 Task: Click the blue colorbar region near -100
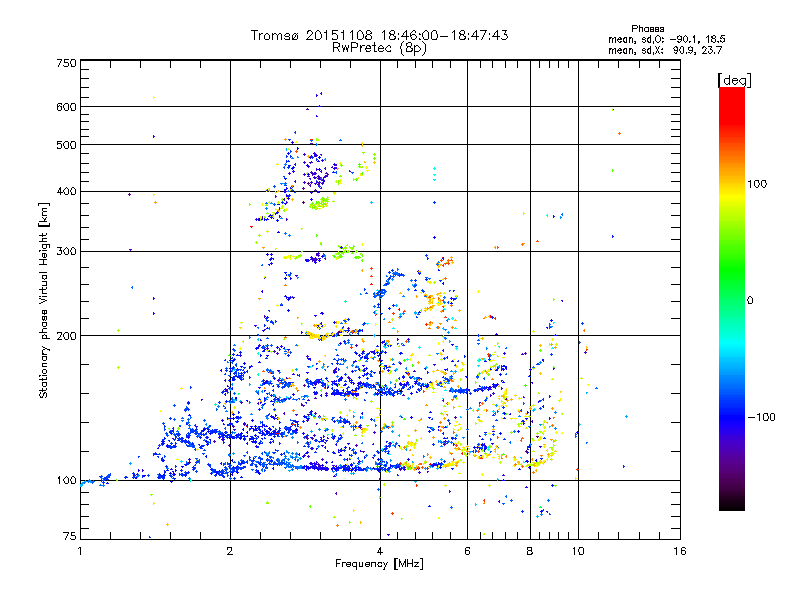(x=732, y=416)
